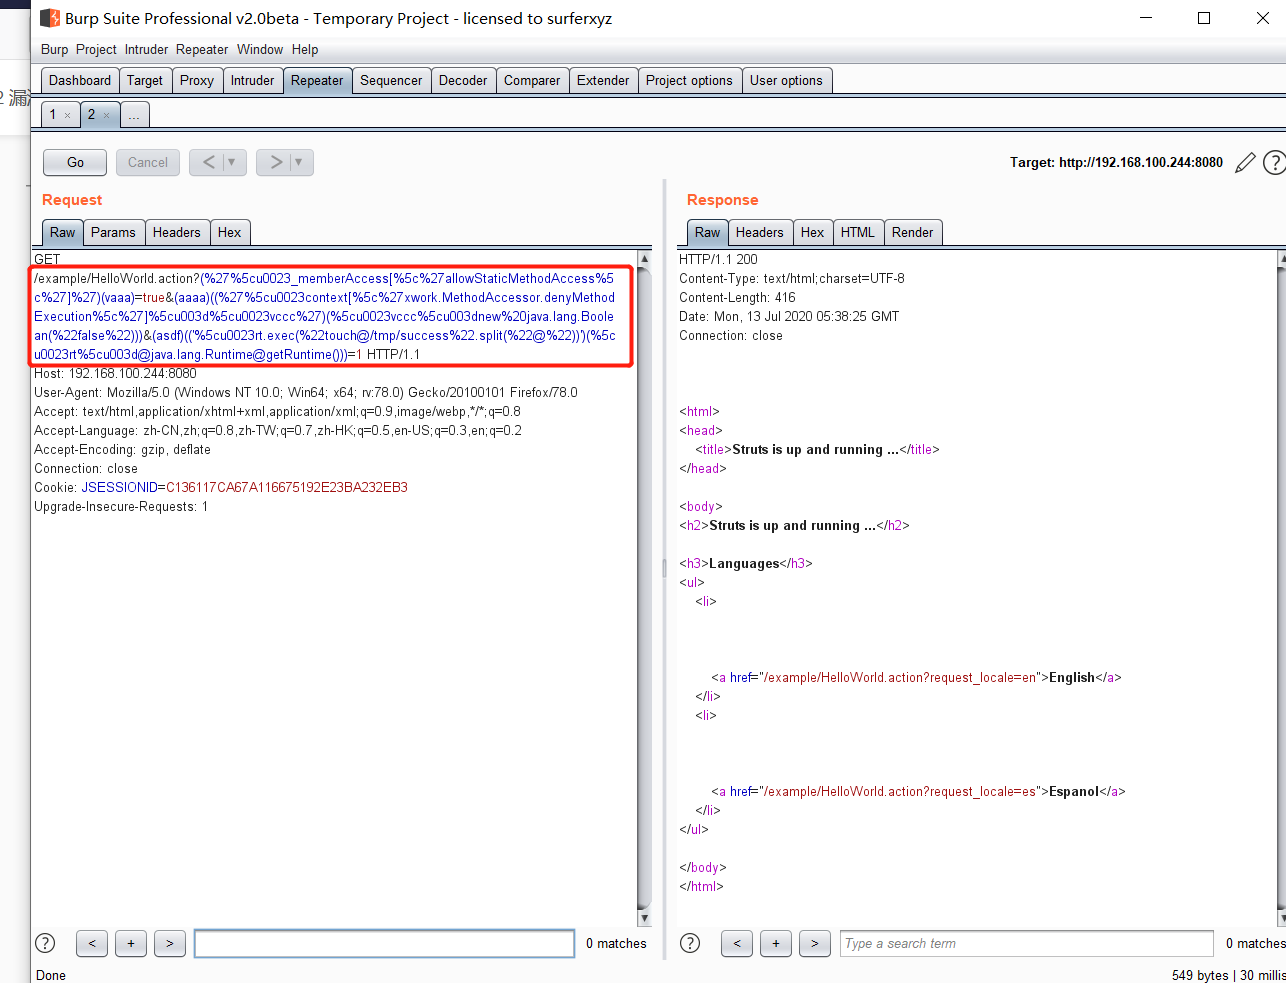Switch to the Dashboard tab

[x=80, y=81]
